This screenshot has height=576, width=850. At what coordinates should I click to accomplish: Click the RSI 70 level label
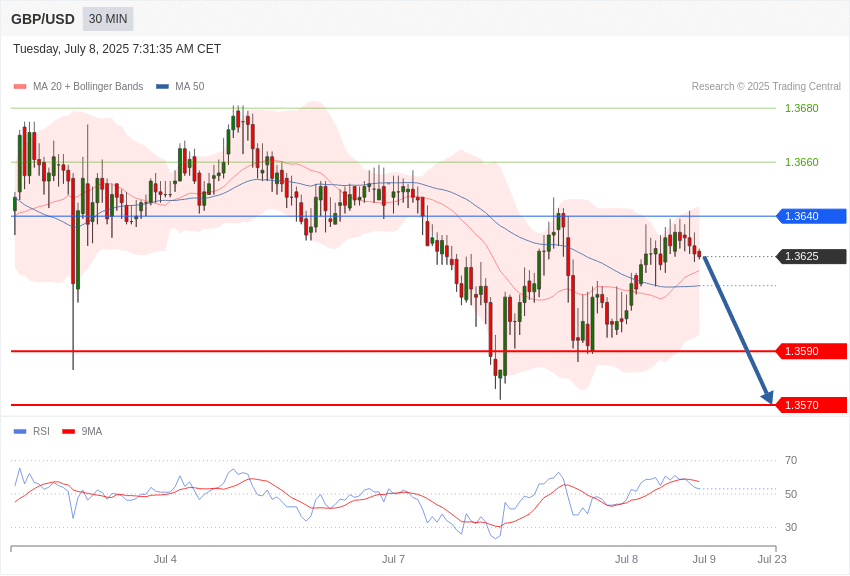coord(791,461)
